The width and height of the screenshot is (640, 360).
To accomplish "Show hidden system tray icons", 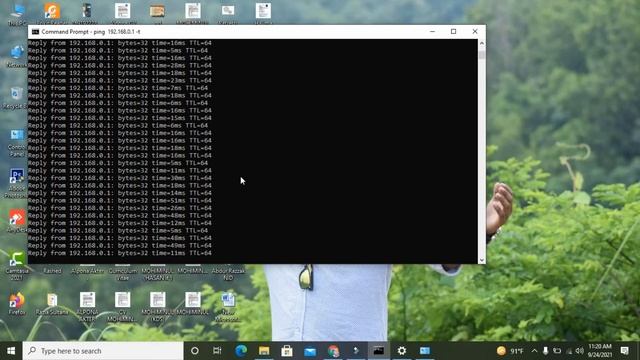I will pyautogui.click(x=534, y=351).
